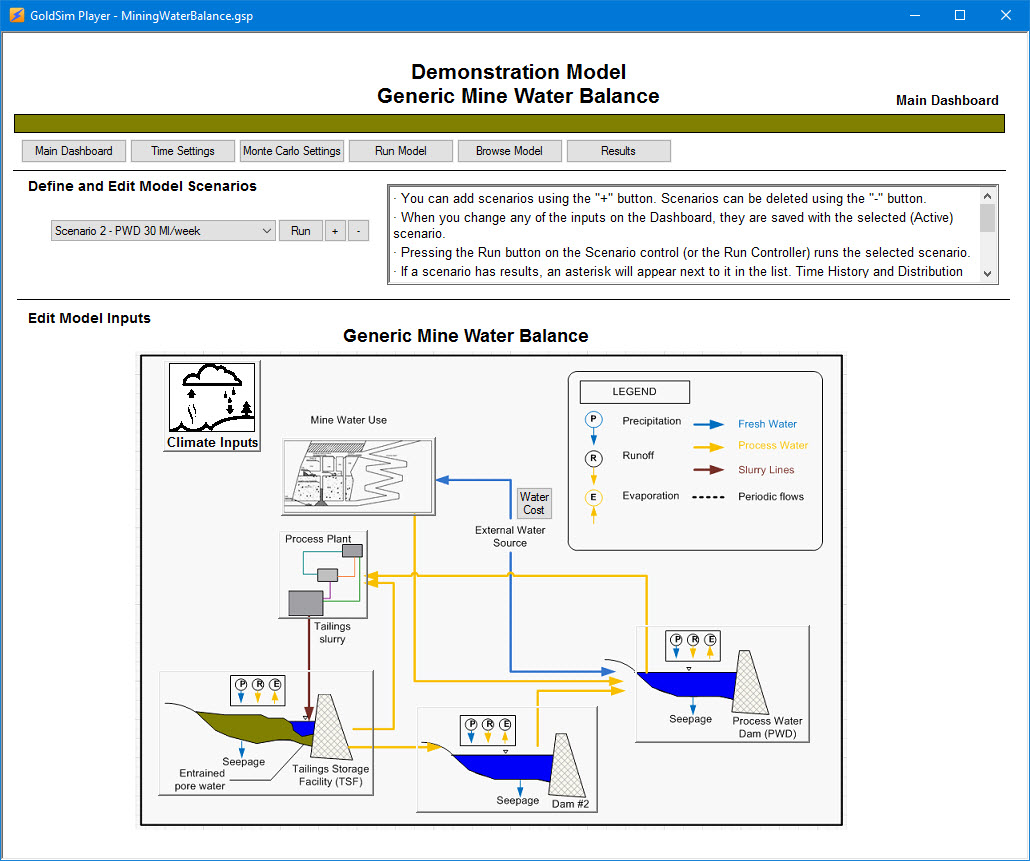The height and width of the screenshot is (861, 1030).
Task: Click the Mine Water Use facility graphic
Action: [x=358, y=475]
